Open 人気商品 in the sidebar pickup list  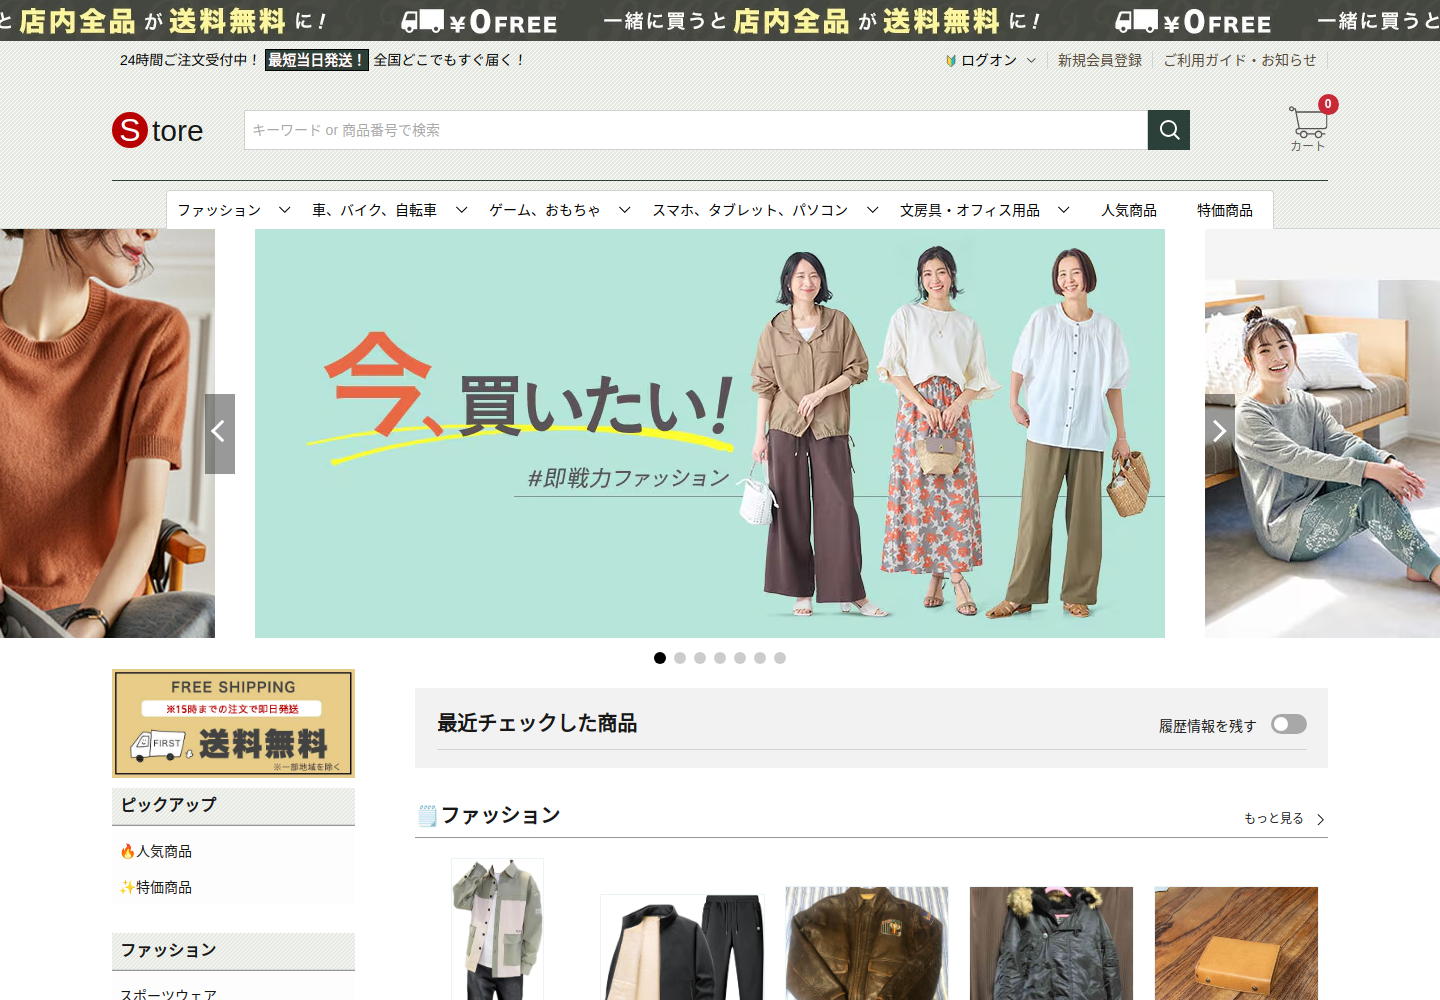[164, 852]
